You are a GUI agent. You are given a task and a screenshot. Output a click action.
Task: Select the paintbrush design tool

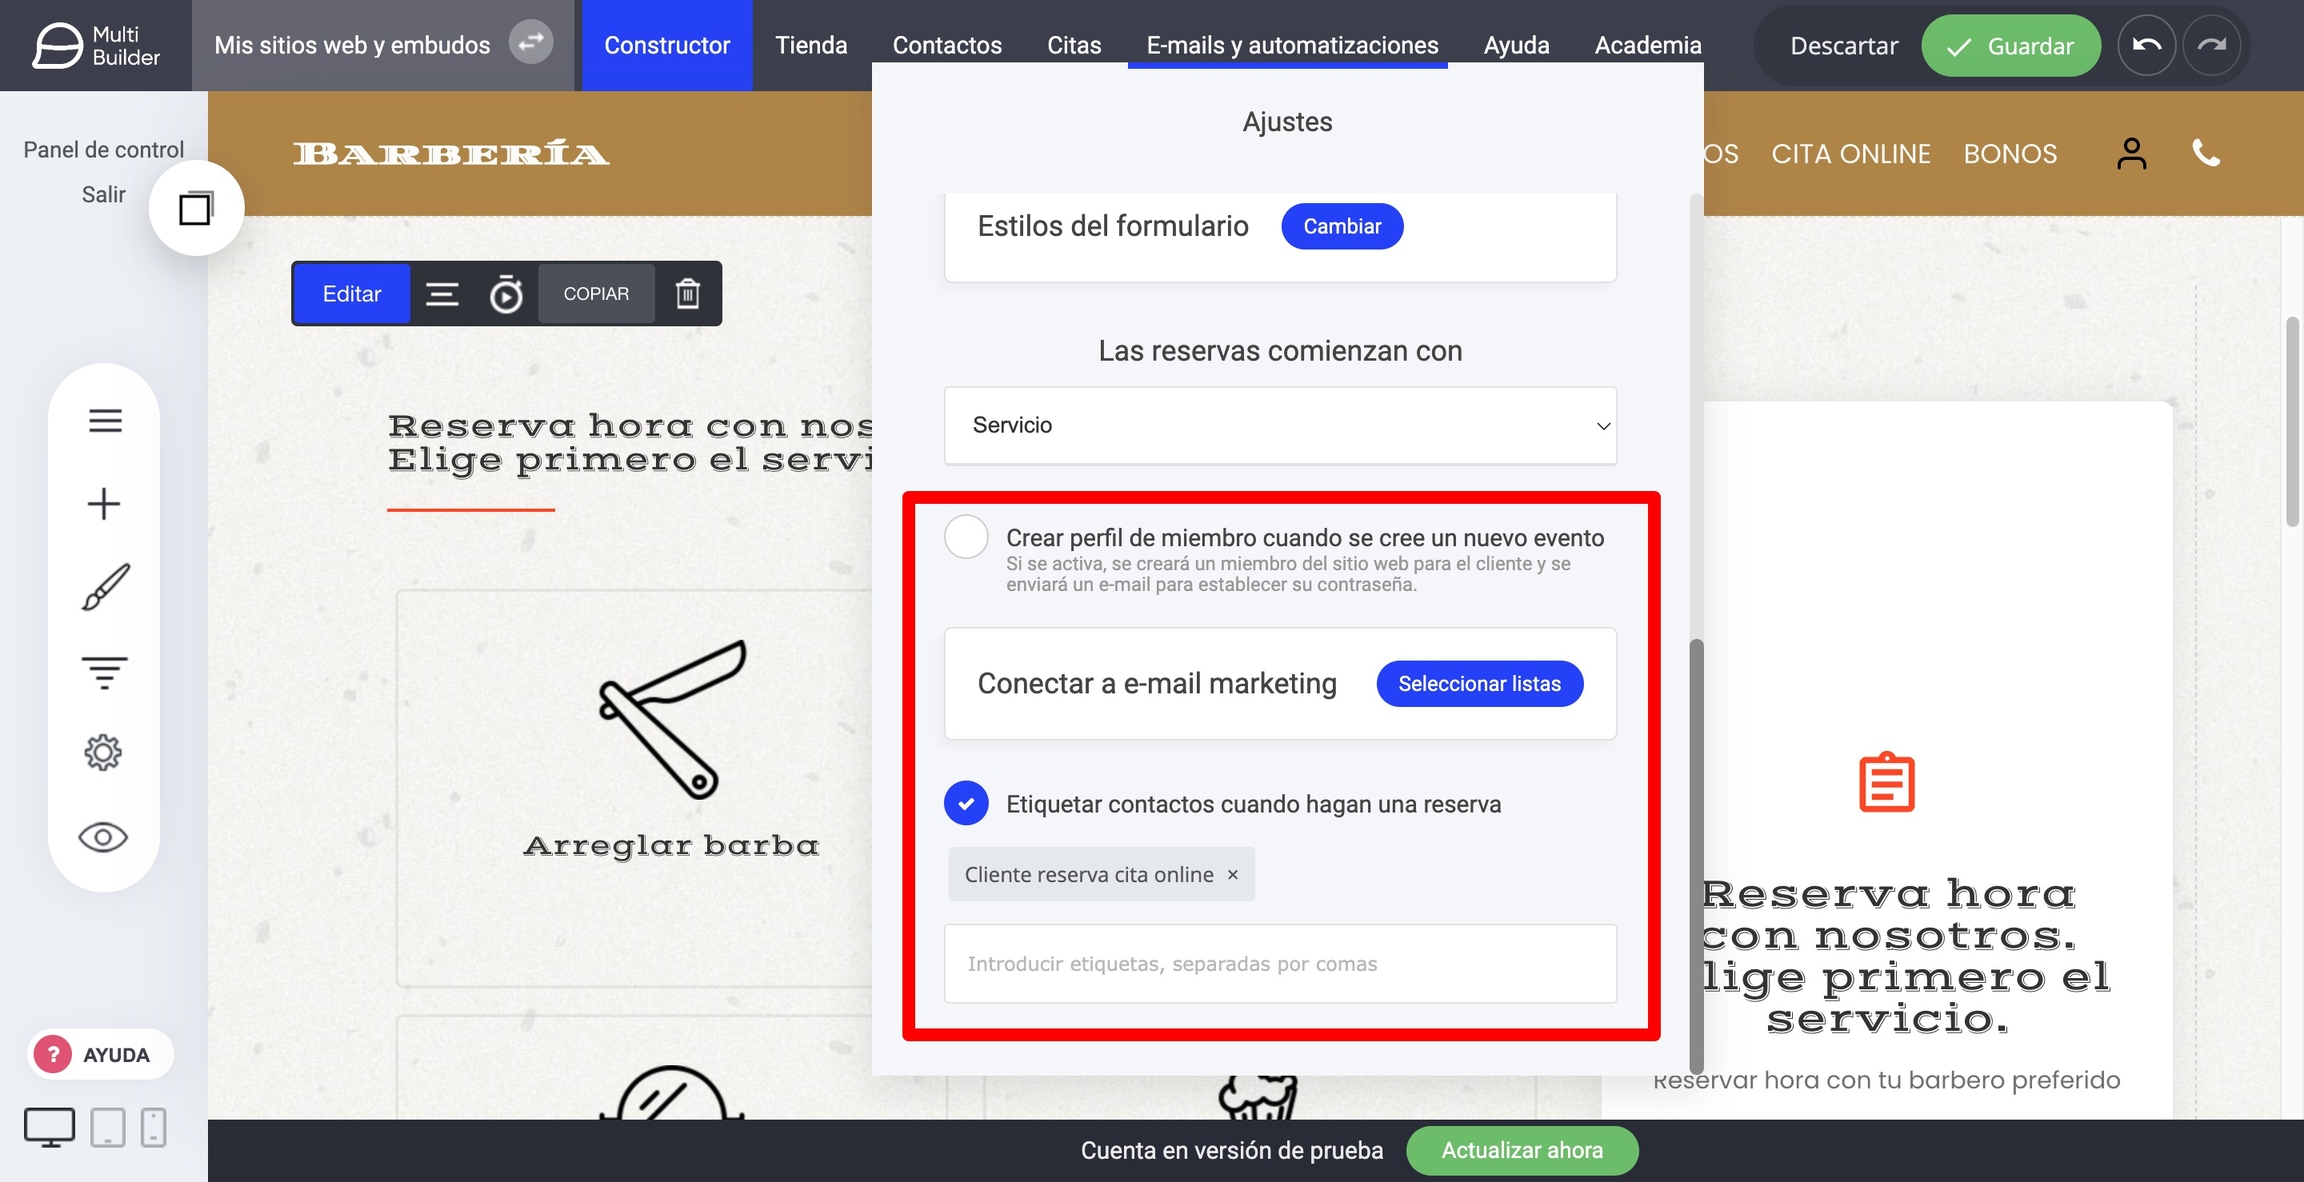(104, 587)
